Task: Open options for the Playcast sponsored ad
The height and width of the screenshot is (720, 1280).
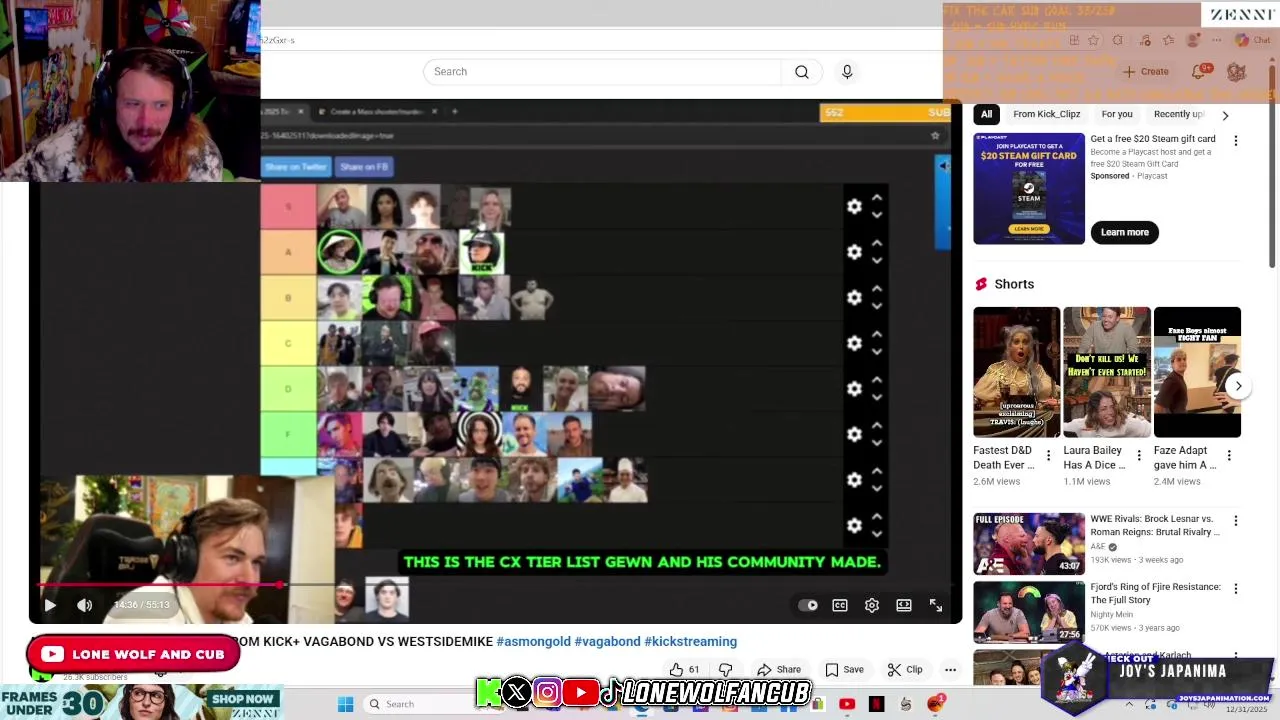Action: coord(1235,141)
